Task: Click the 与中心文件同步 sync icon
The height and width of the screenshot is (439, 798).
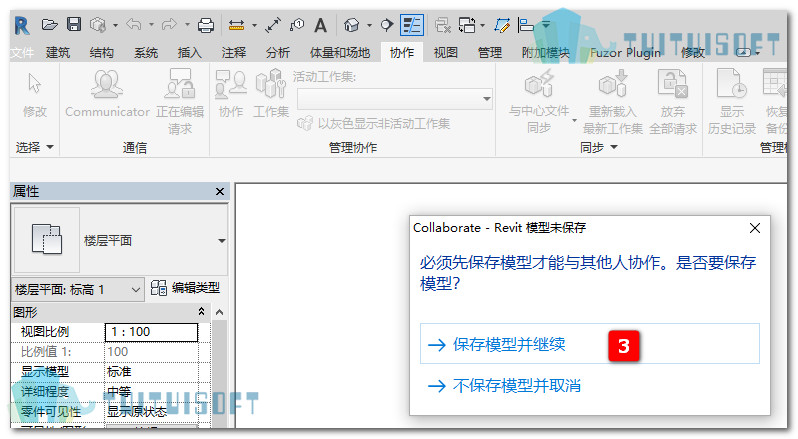Action: 539,102
